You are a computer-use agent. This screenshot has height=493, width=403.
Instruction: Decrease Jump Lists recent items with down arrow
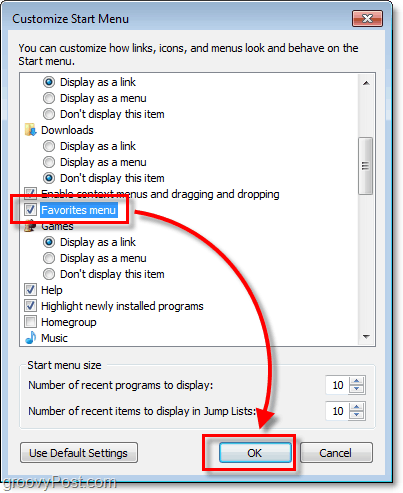point(357,415)
